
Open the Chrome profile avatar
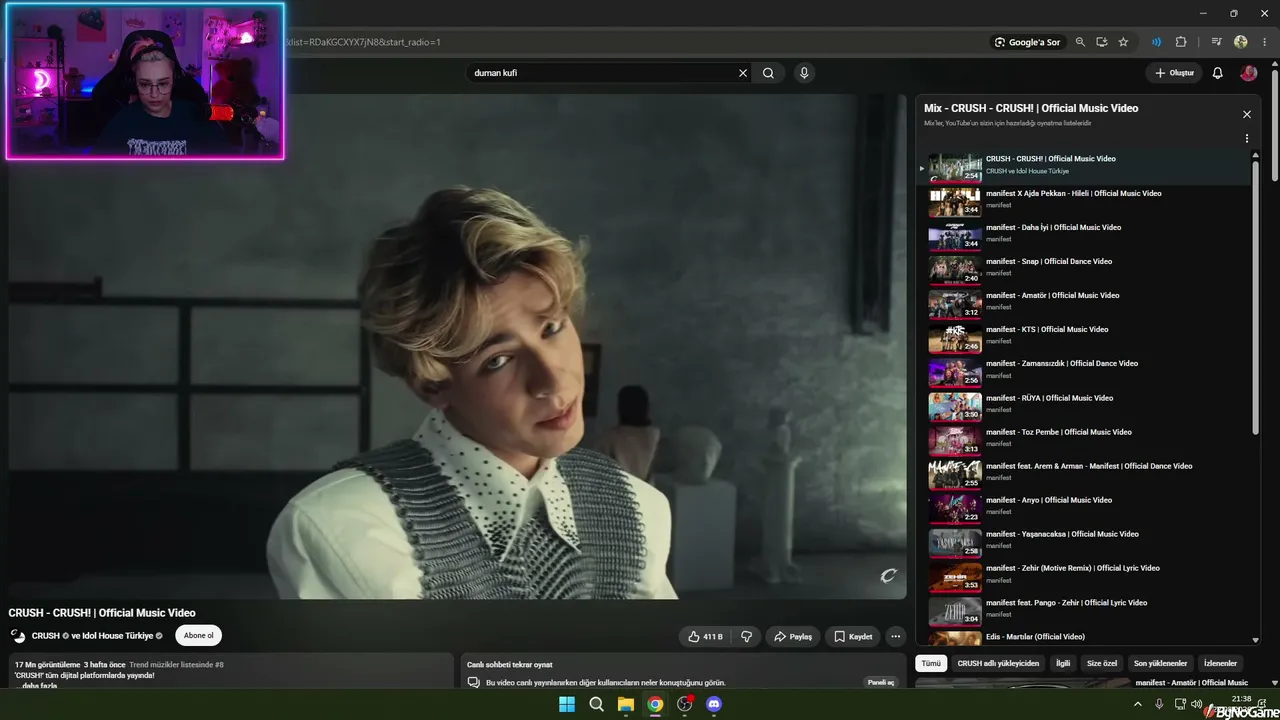point(1241,42)
